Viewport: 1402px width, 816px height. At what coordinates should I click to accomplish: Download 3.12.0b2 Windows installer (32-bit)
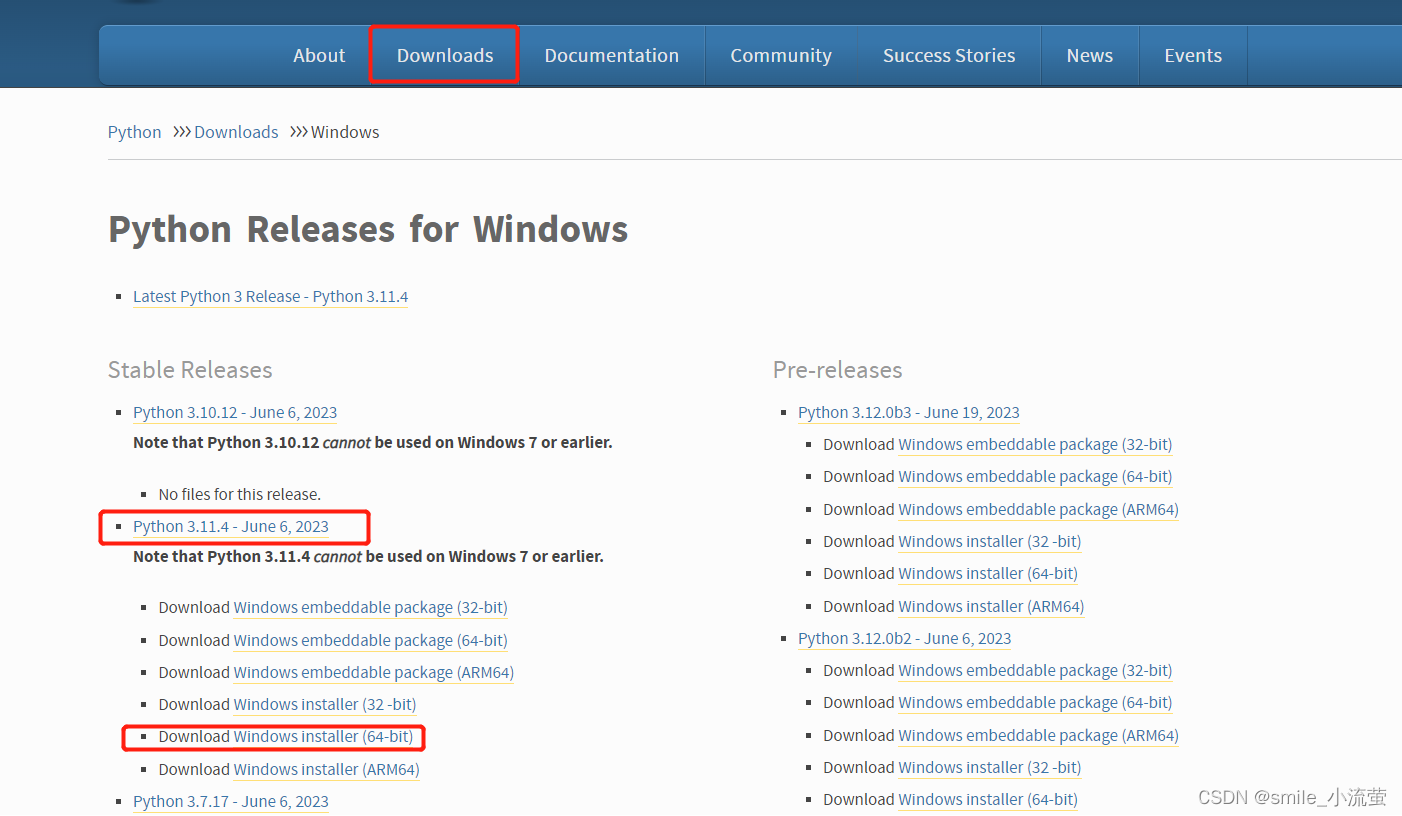point(990,768)
